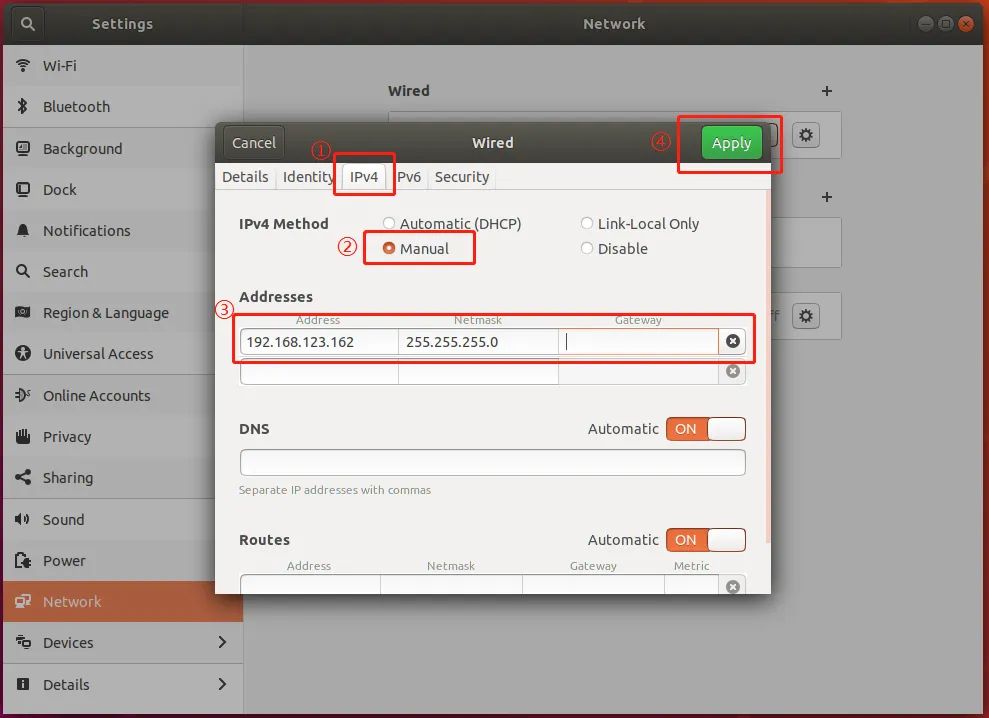989x718 pixels.
Task: Select the Manual IPv4 method
Action: click(416, 249)
